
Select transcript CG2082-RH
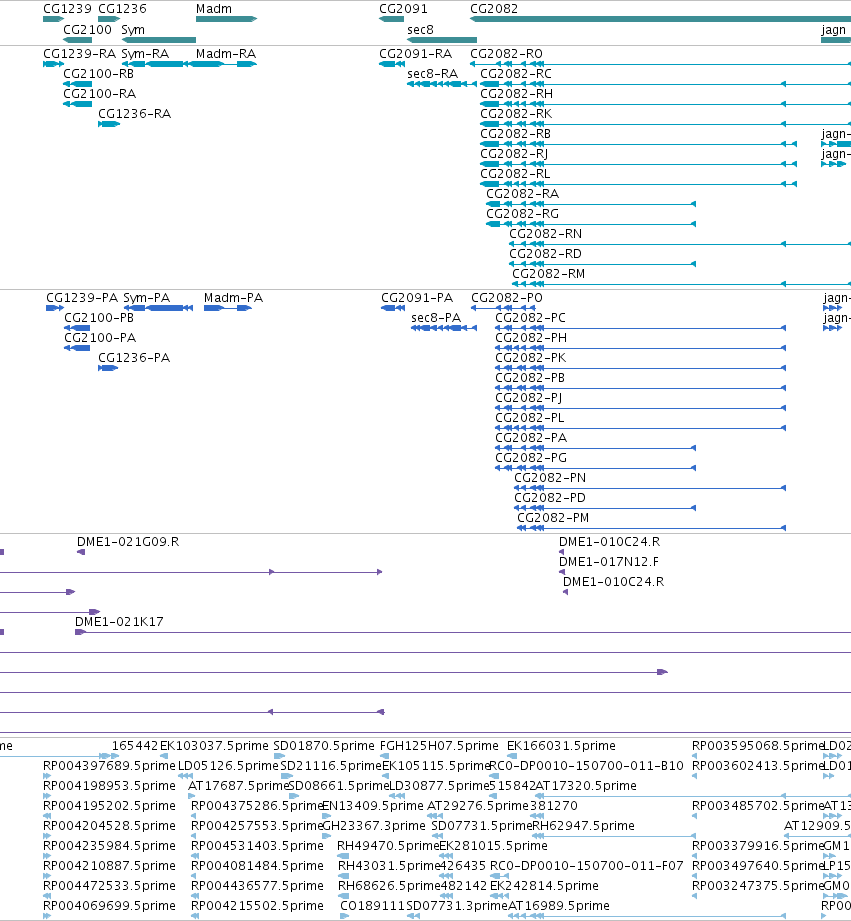point(516,94)
